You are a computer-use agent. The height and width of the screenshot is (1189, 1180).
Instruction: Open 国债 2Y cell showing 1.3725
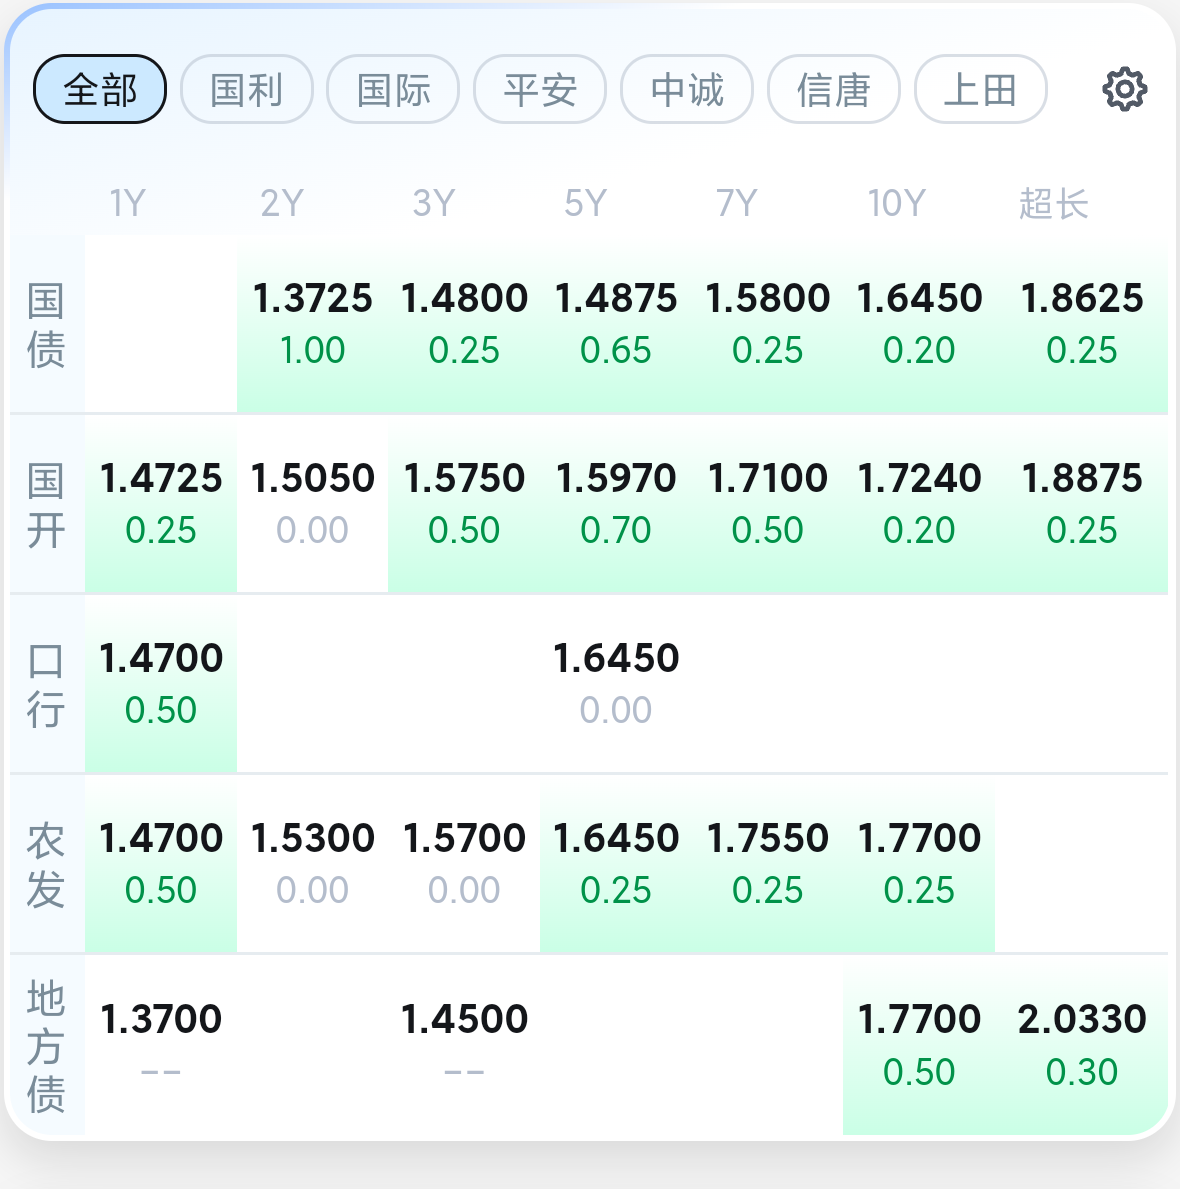[312, 324]
